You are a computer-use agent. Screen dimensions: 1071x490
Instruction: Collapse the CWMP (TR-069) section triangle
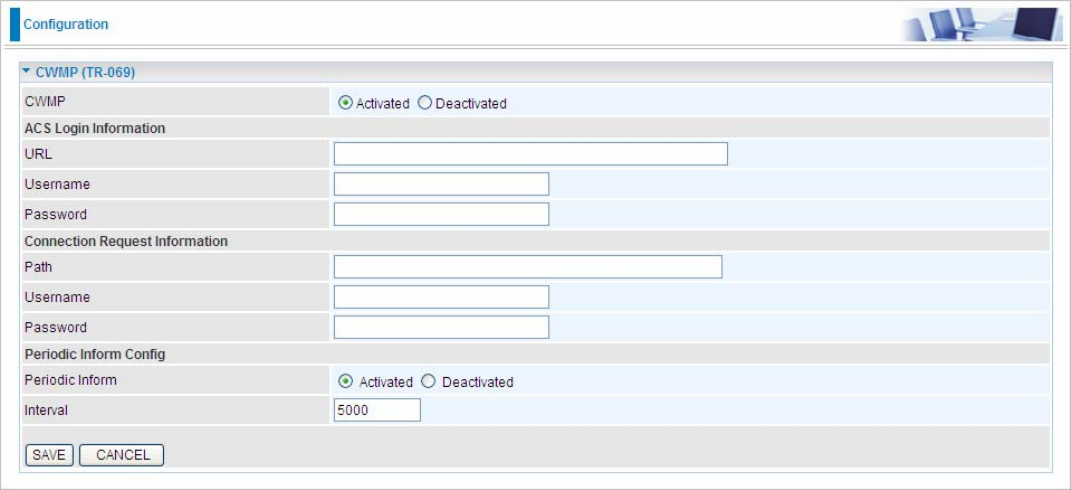tap(26, 72)
